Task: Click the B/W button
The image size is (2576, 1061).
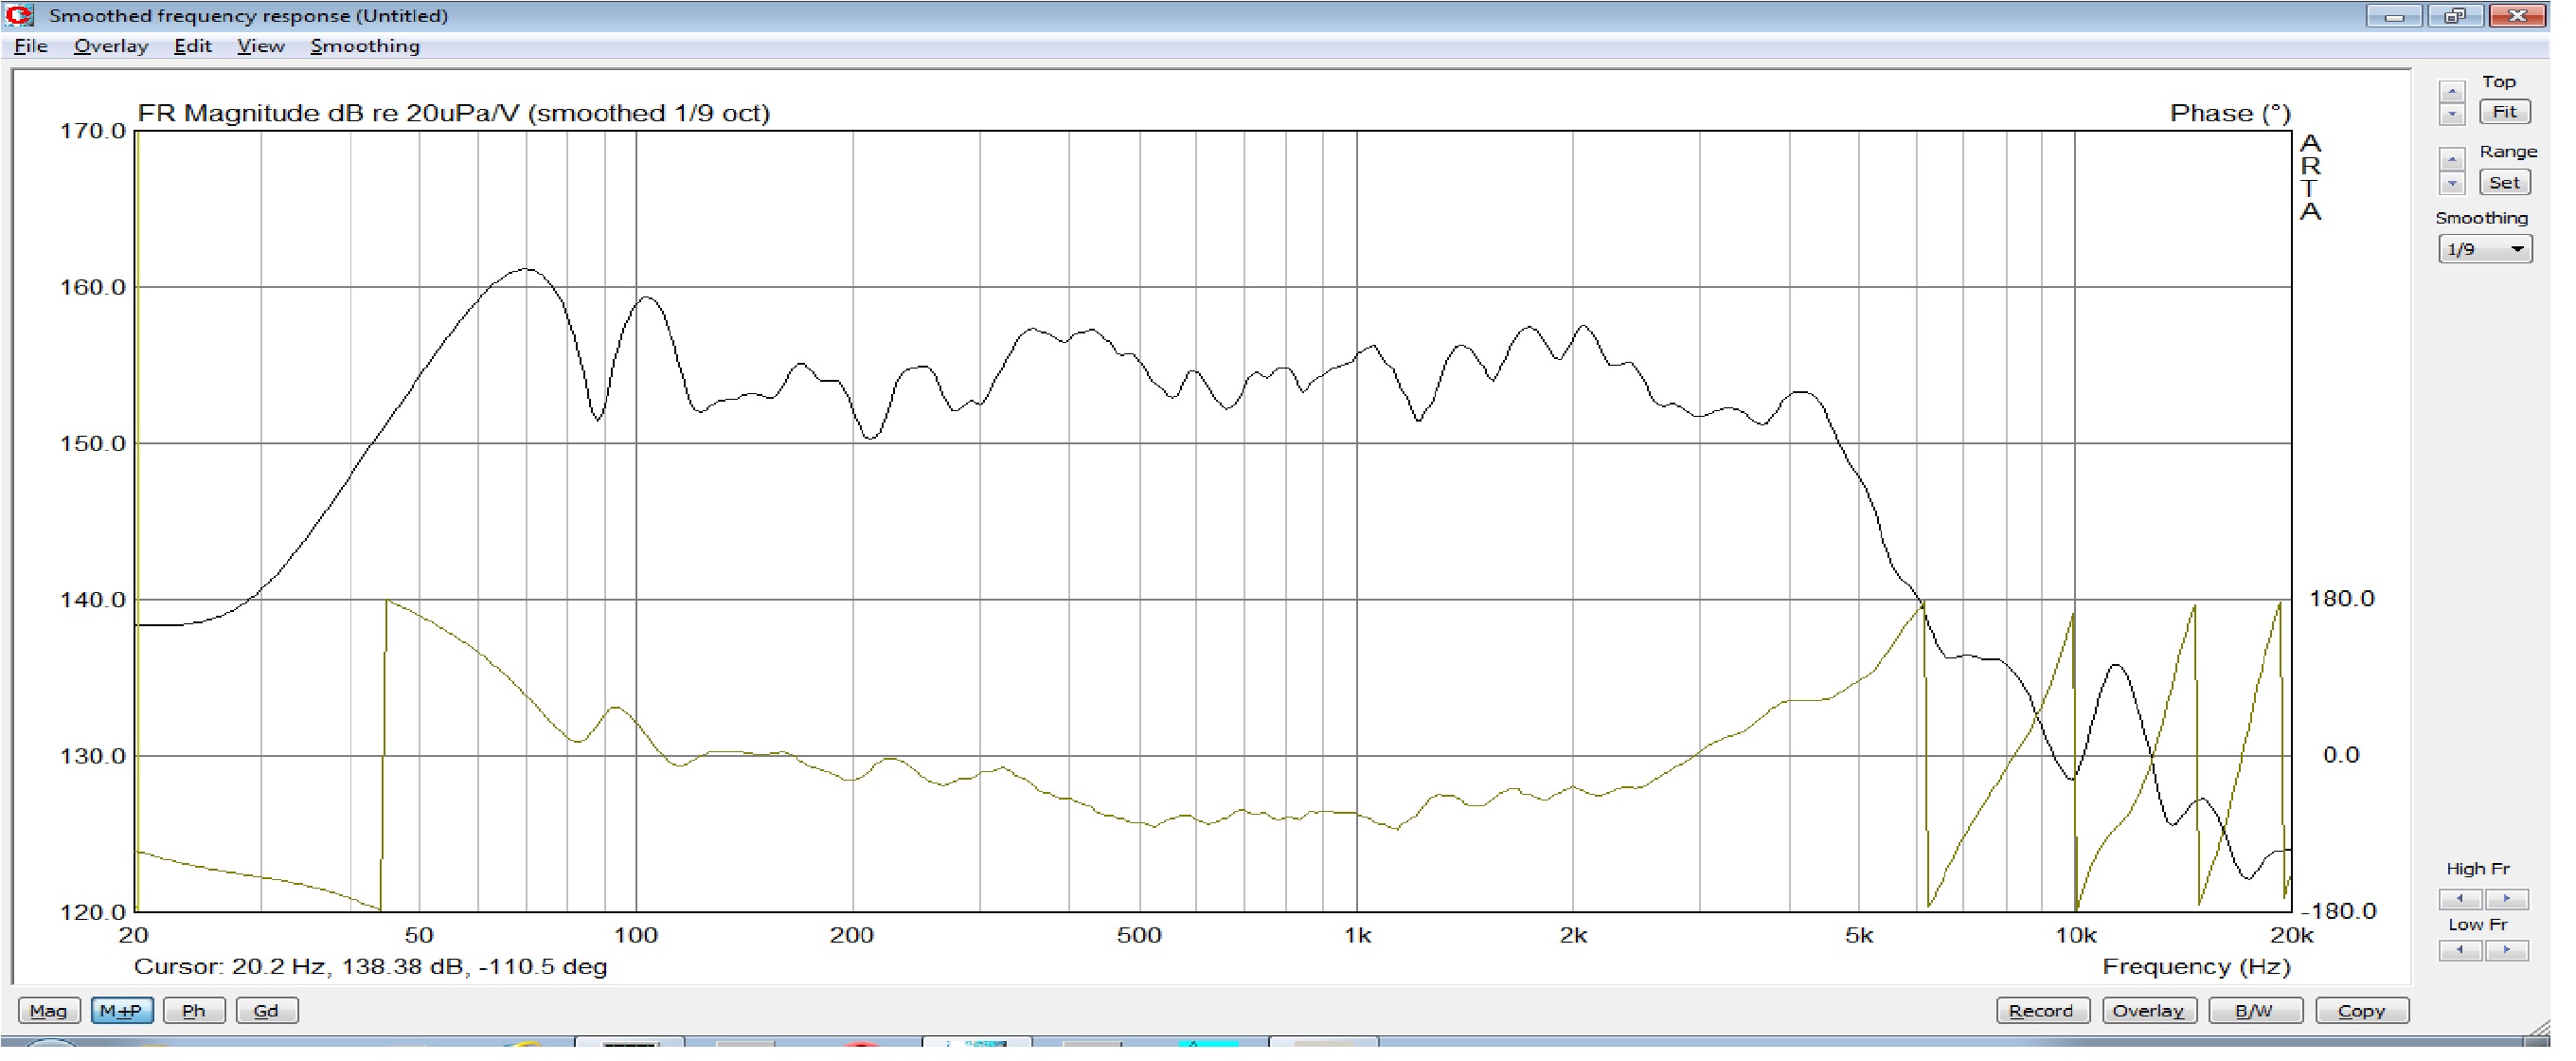Action: 2254,1011
